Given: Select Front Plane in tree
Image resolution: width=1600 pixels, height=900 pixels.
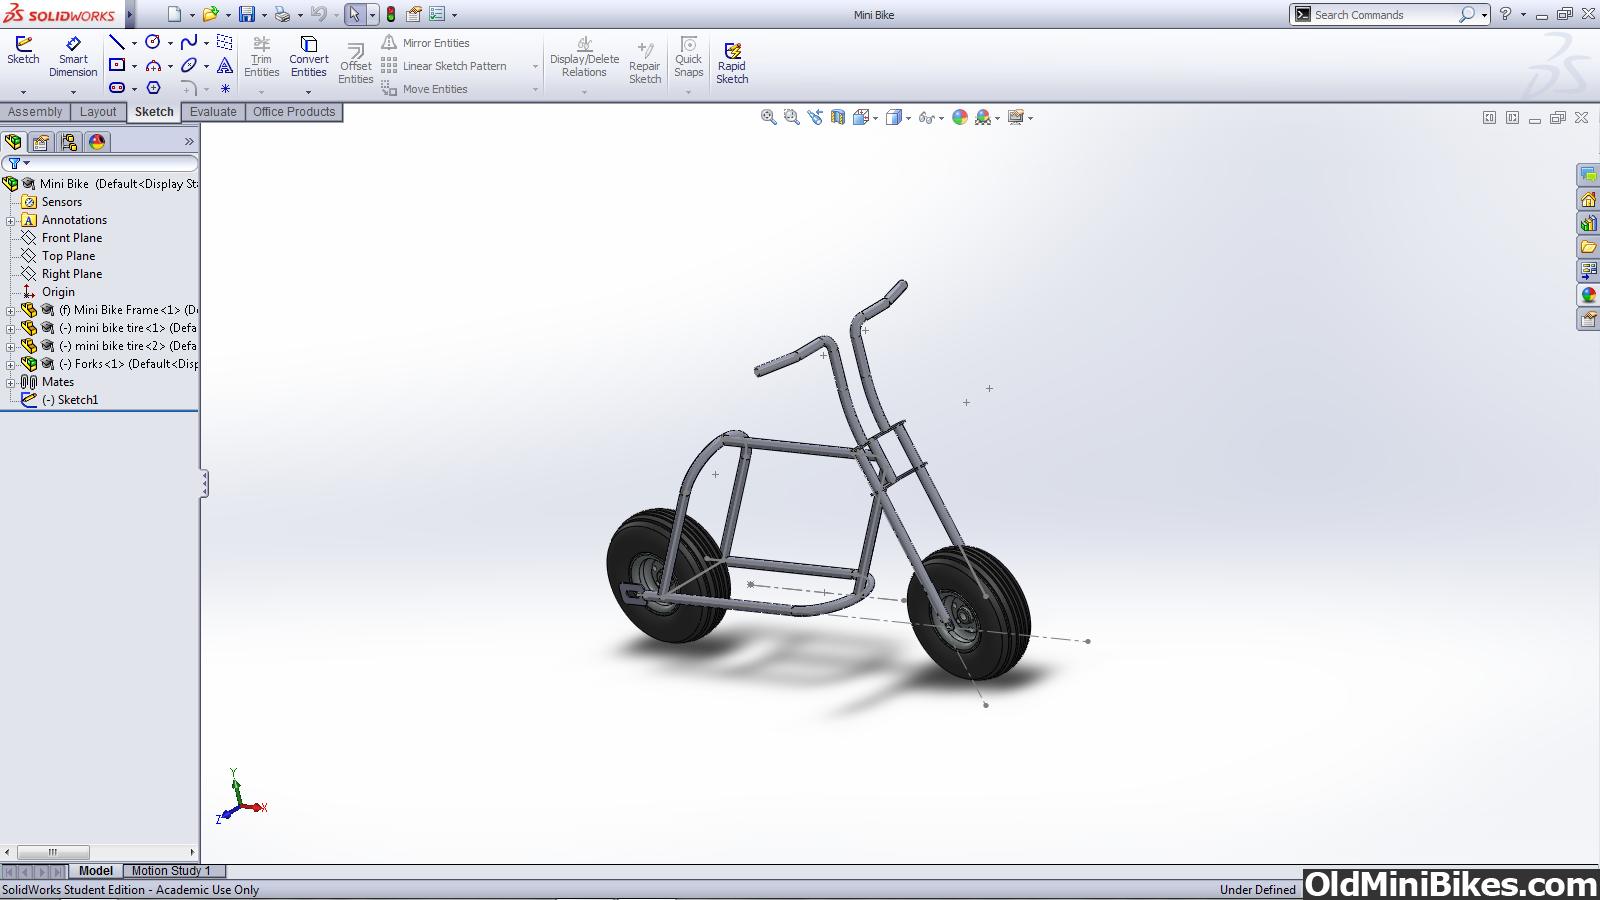Looking at the screenshot, I should 72,238.
